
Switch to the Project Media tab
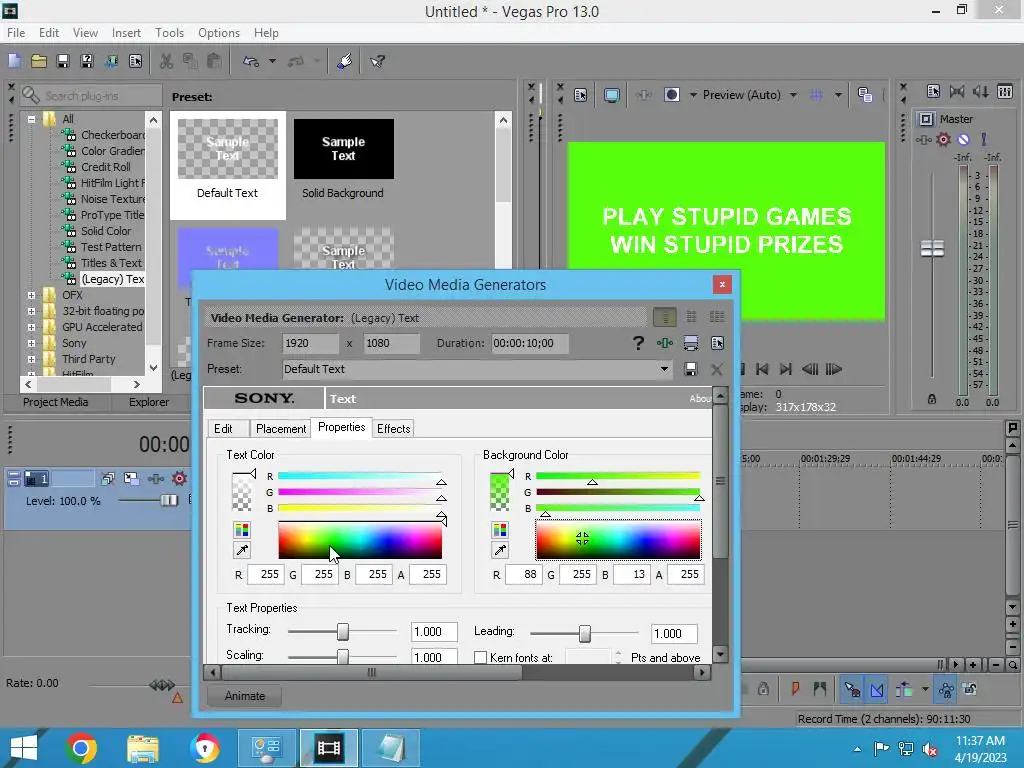pos(56,402)
